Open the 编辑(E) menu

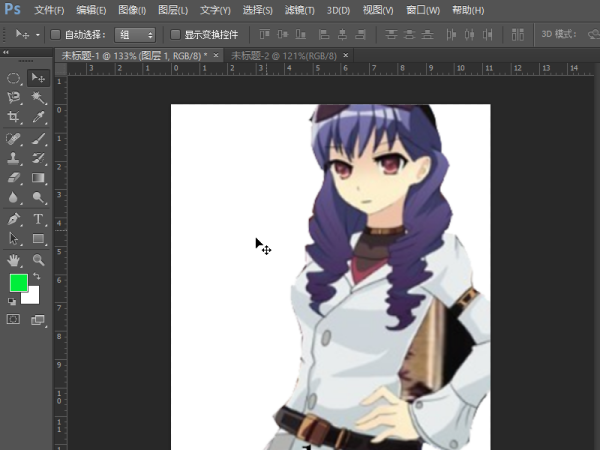point(91,10)
